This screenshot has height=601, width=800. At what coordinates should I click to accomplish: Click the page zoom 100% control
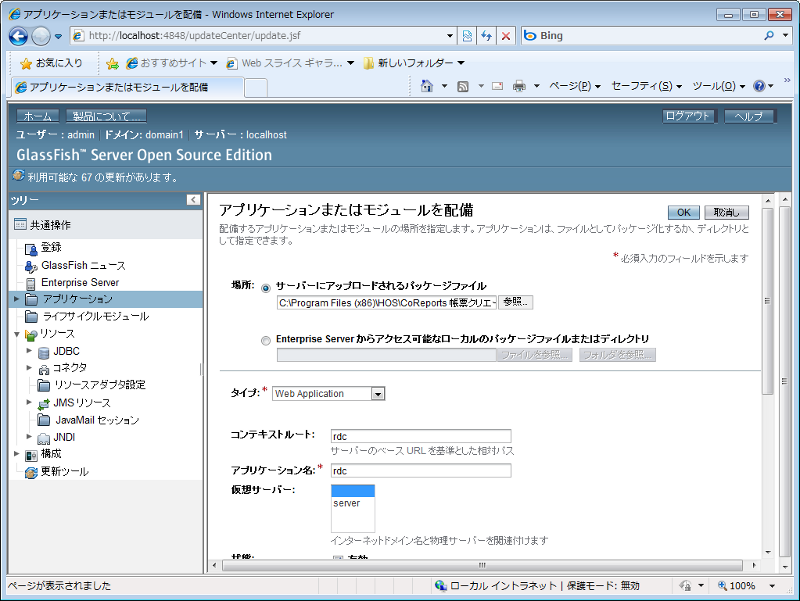[746, 586]
